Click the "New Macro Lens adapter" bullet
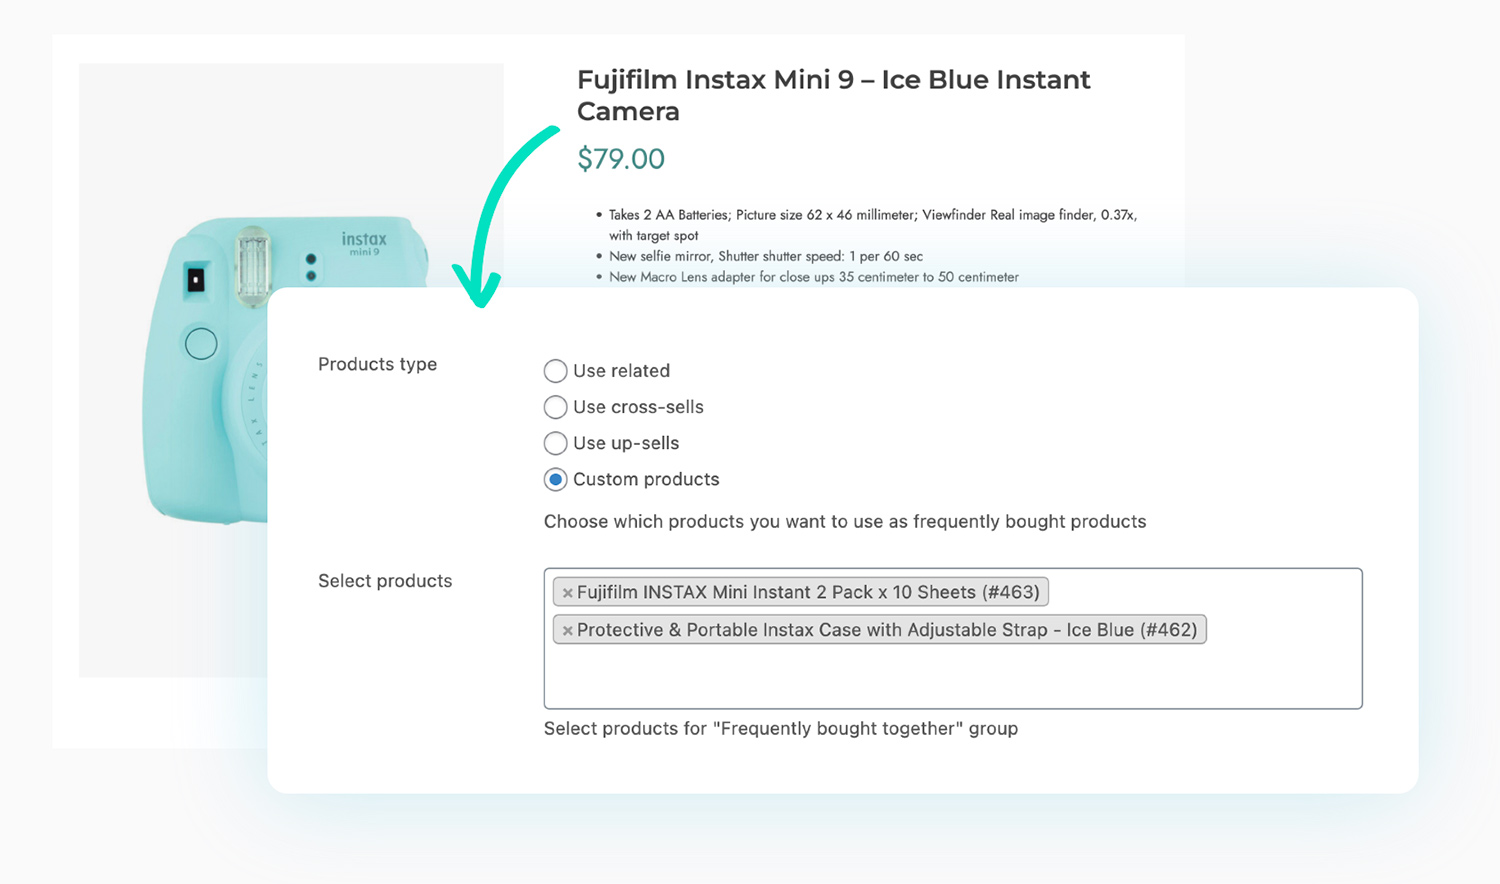The image size is (1500, 884). tap(813, 277)
